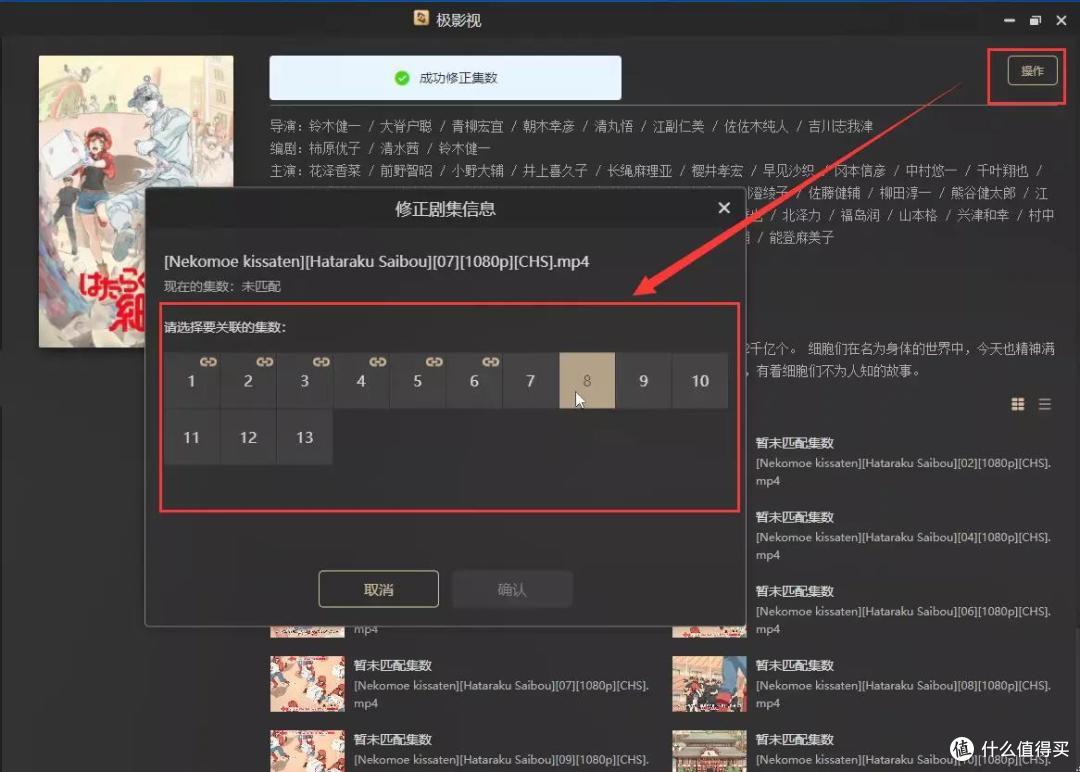1080x772 pixels.
Task: Click cast name 能登麻美子
Action: coord(802,238)
